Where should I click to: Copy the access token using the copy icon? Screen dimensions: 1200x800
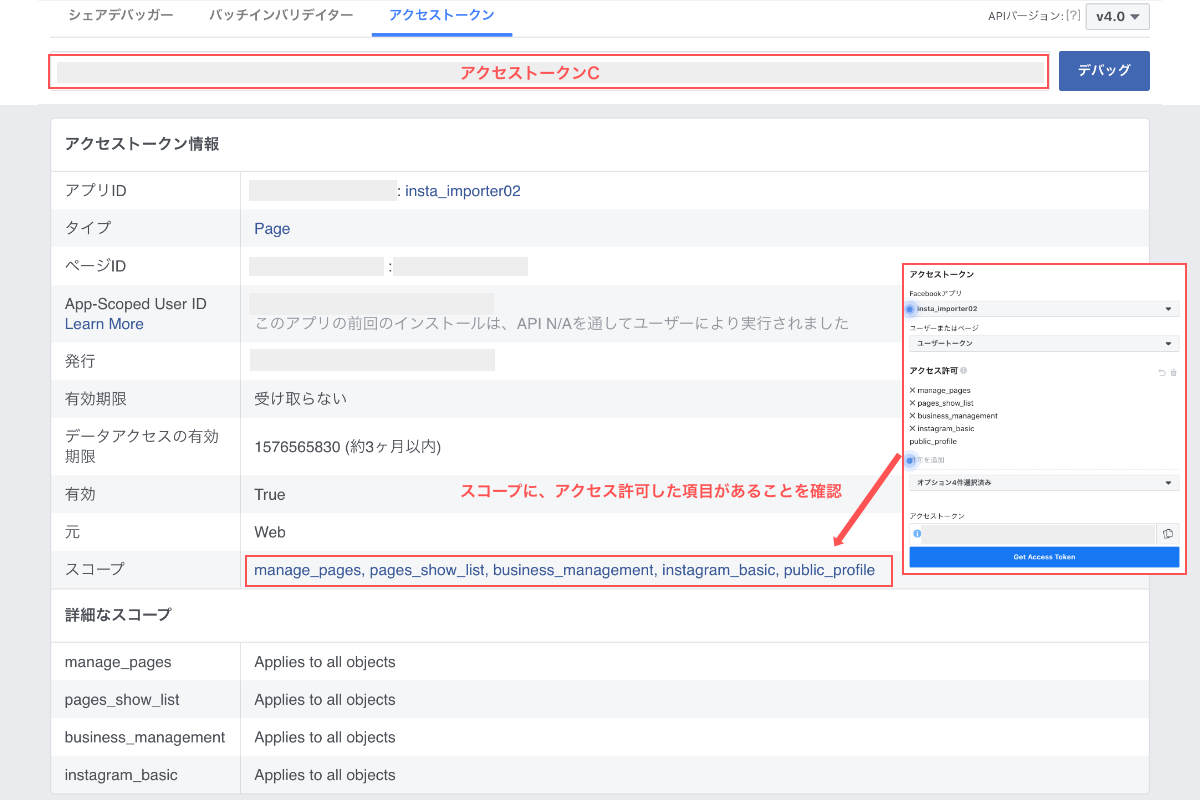tap(1168, 533)
